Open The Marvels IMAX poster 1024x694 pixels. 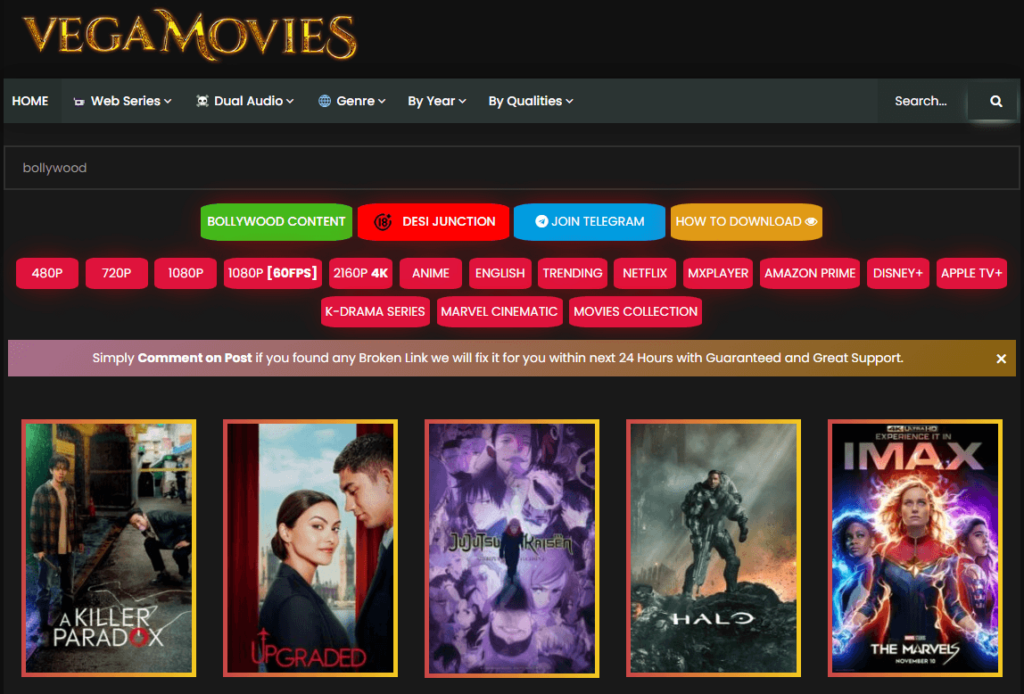[915, 548]
